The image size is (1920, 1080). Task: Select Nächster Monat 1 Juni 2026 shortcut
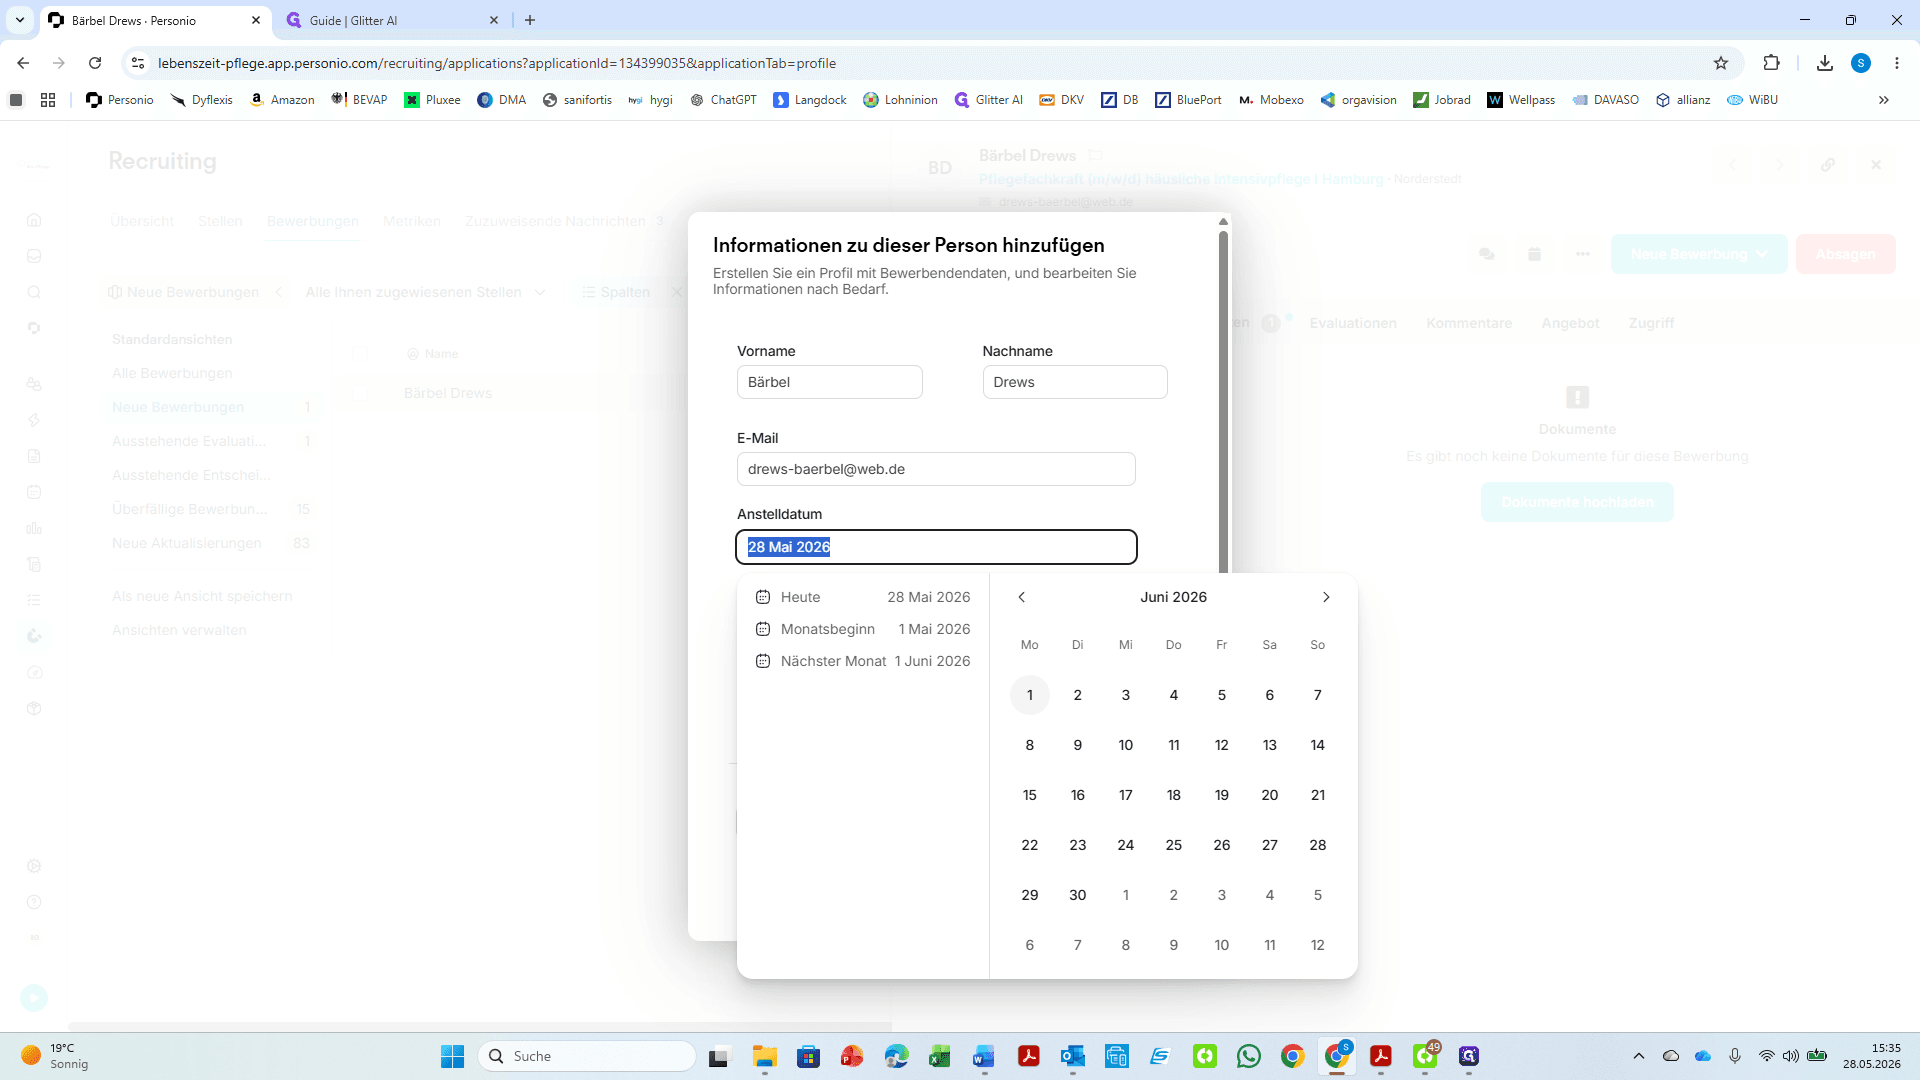pyautogui.click(x=862, y=661)
